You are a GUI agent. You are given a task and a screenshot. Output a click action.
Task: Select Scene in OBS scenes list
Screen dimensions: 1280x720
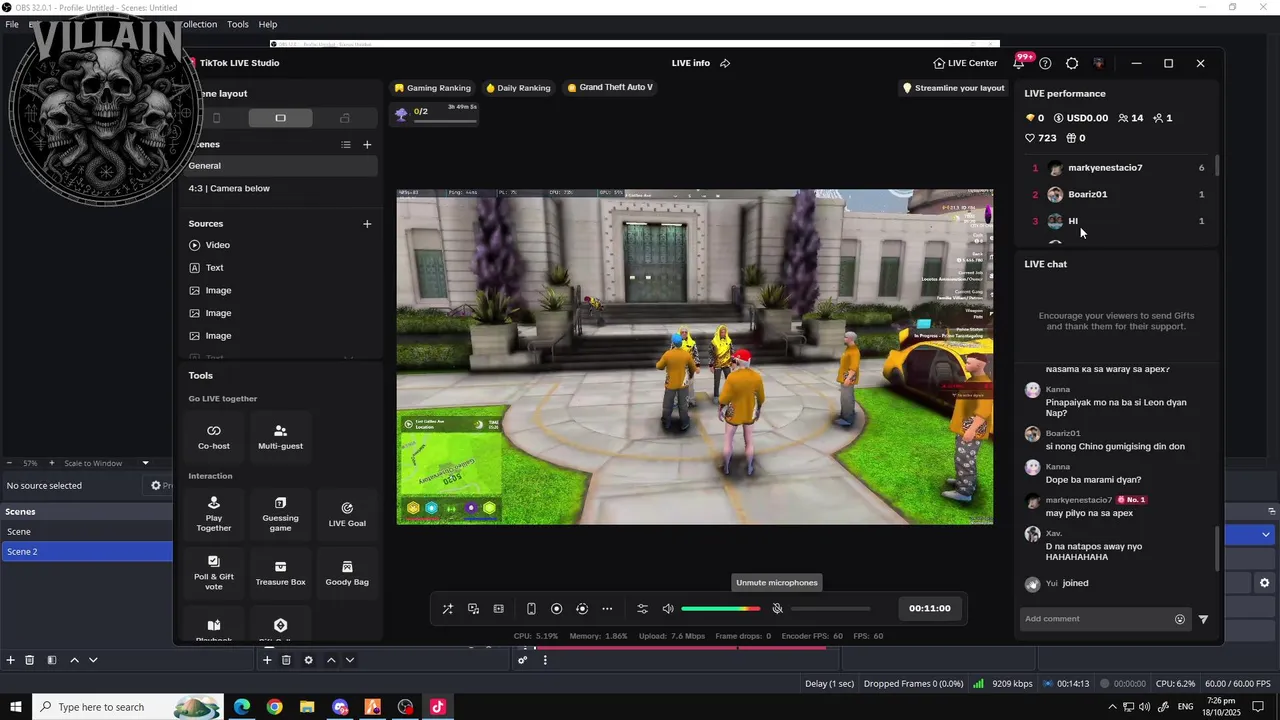(87, 532)
